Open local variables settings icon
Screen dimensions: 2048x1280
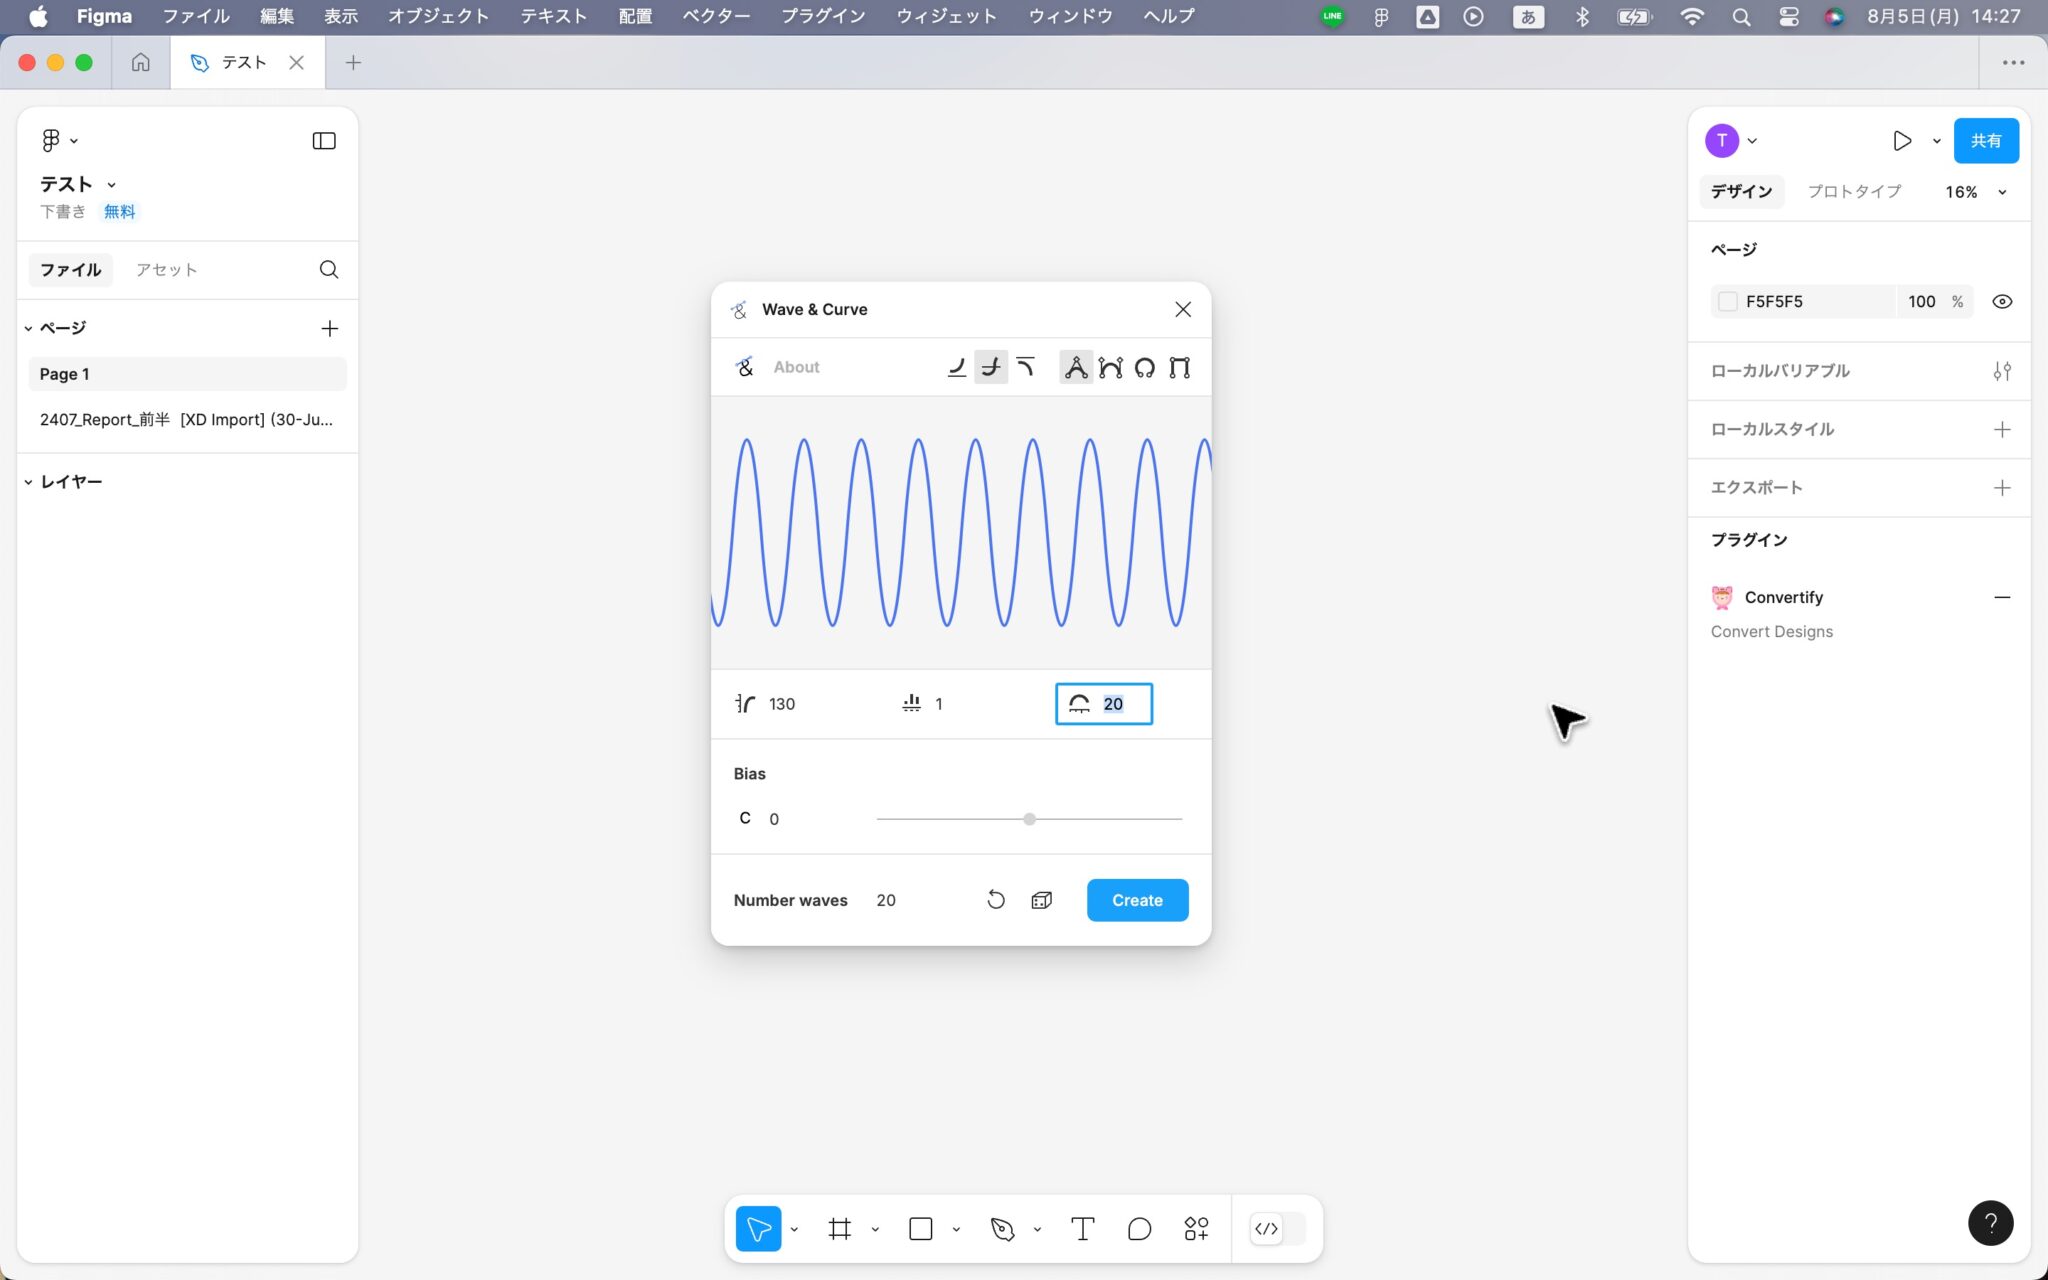[2001, 371]
